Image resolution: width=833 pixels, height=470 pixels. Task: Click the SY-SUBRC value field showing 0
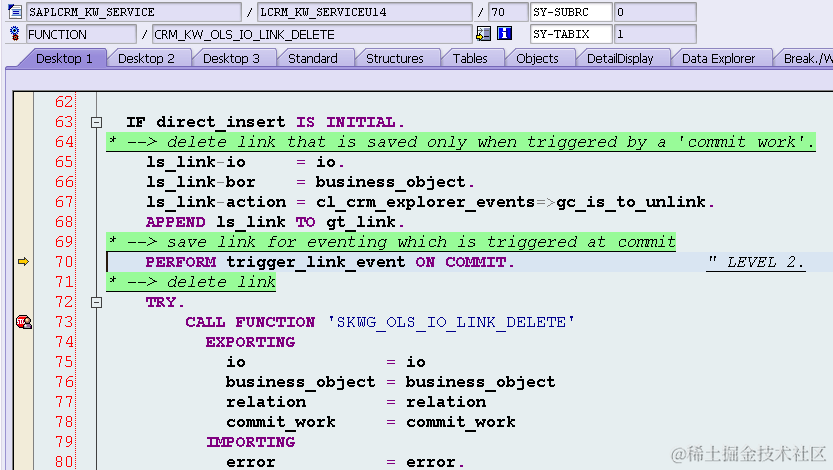click(655, 12)
